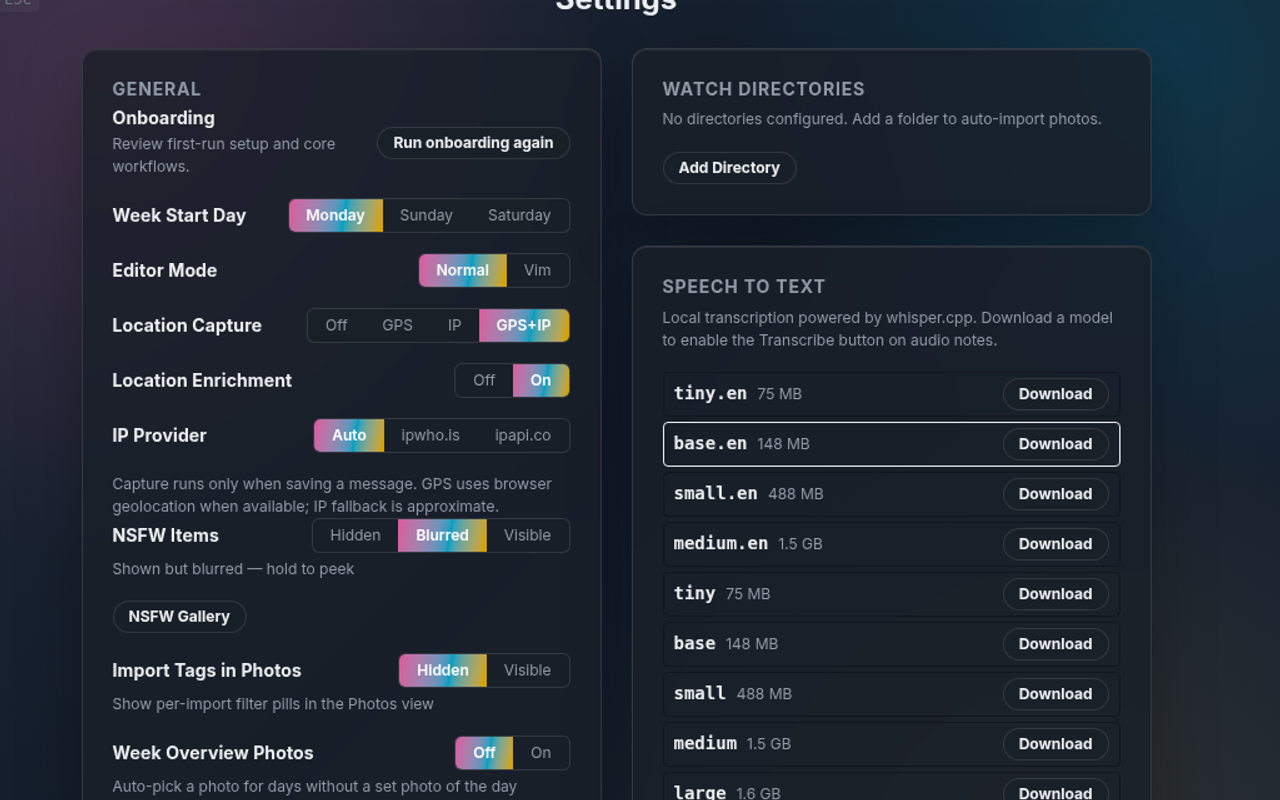Disable Location Enrichment with Off
This screenshot has width=1280, height=800.
pyautogui.click(x=484, y=380)
